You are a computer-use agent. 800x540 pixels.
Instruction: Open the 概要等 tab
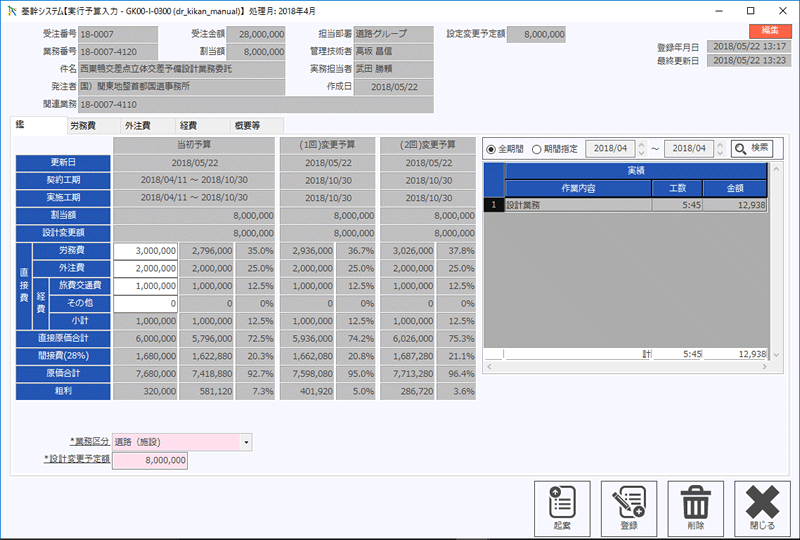point(246,126)
